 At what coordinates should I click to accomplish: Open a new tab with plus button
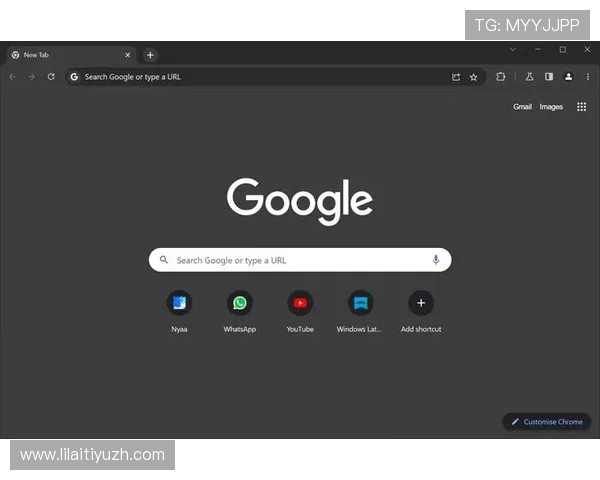(x=150, y=55)
